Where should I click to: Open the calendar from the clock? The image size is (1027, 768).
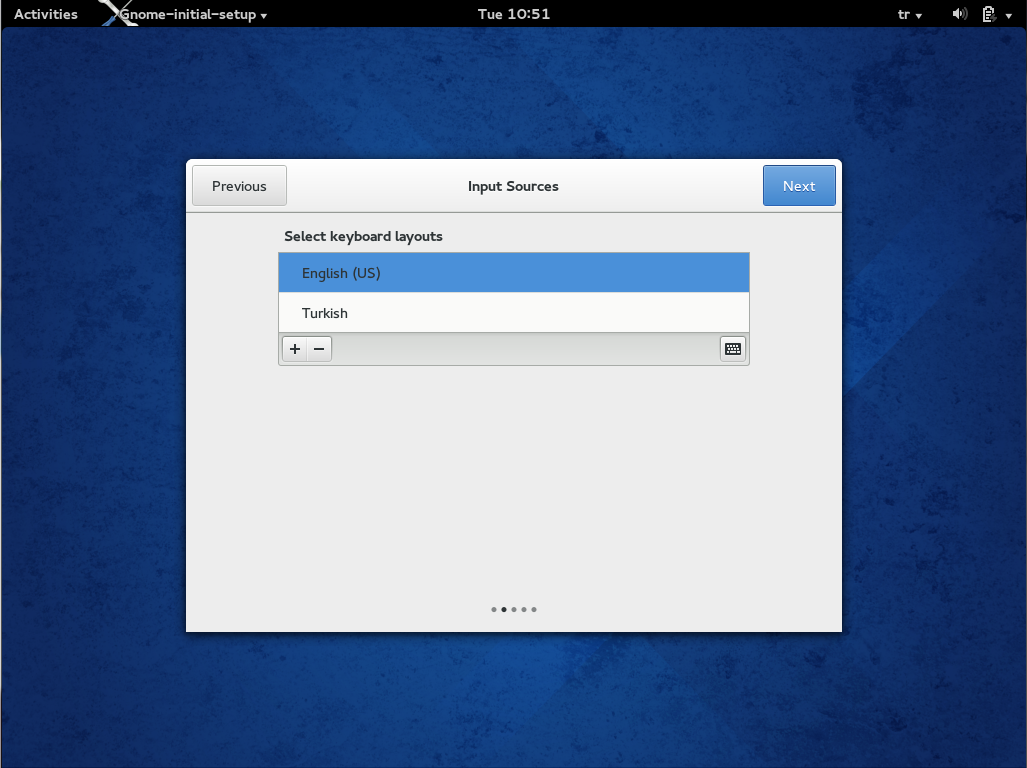[x=513, y=14]
